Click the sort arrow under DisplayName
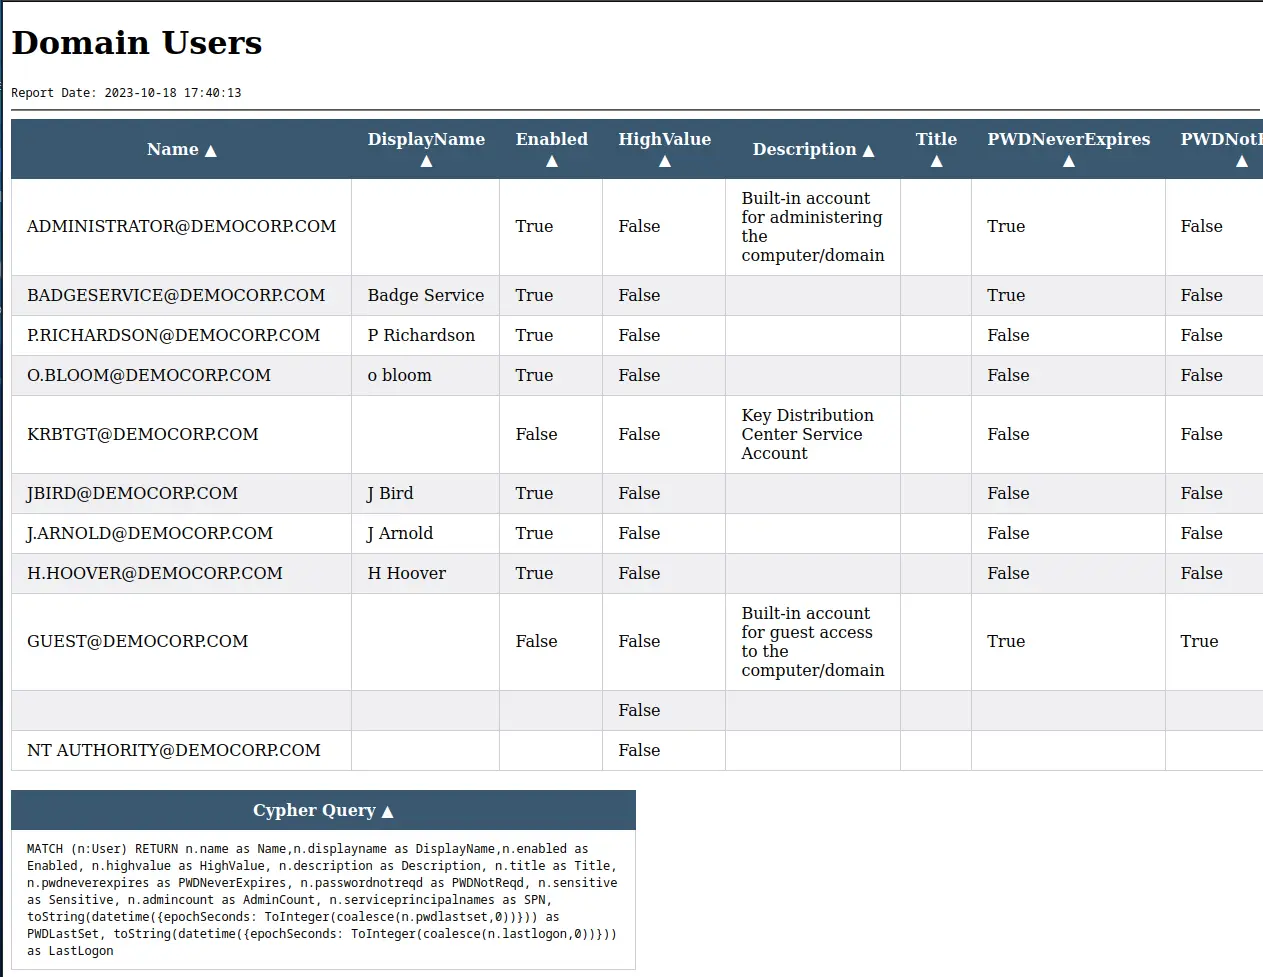The image size is (1263, 977). tap(426, 162)
